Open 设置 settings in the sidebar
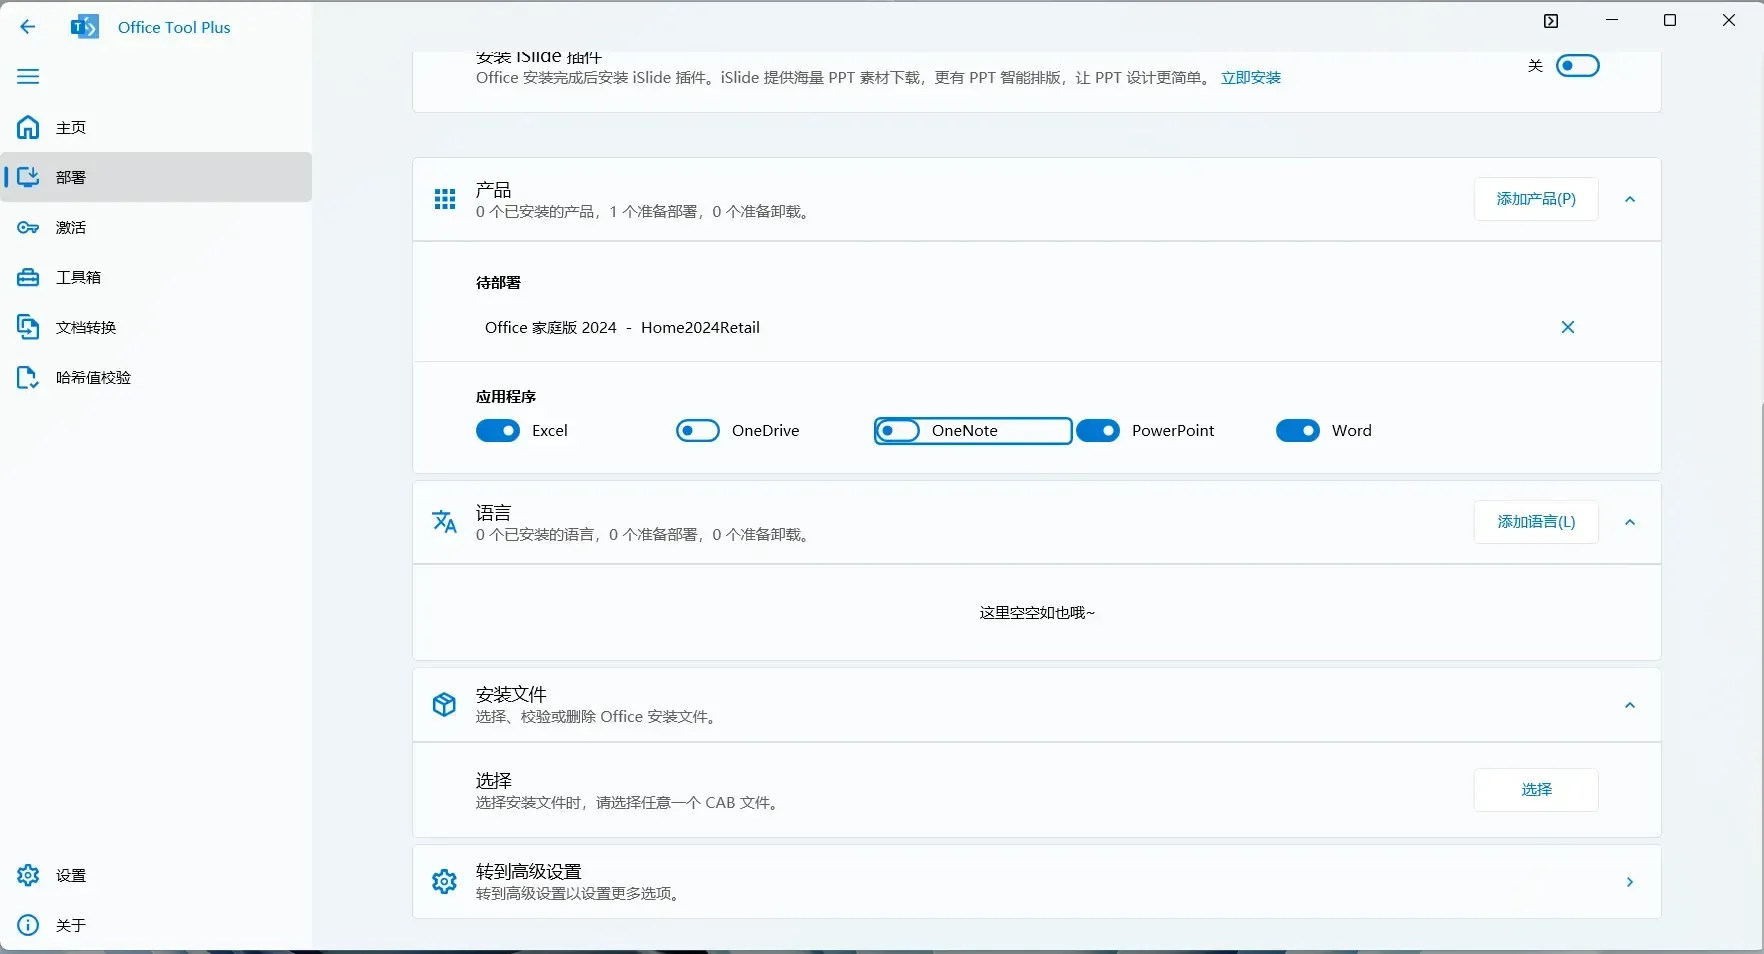The height and width of the screenshot is (954, 1764). tap(156, 875)
